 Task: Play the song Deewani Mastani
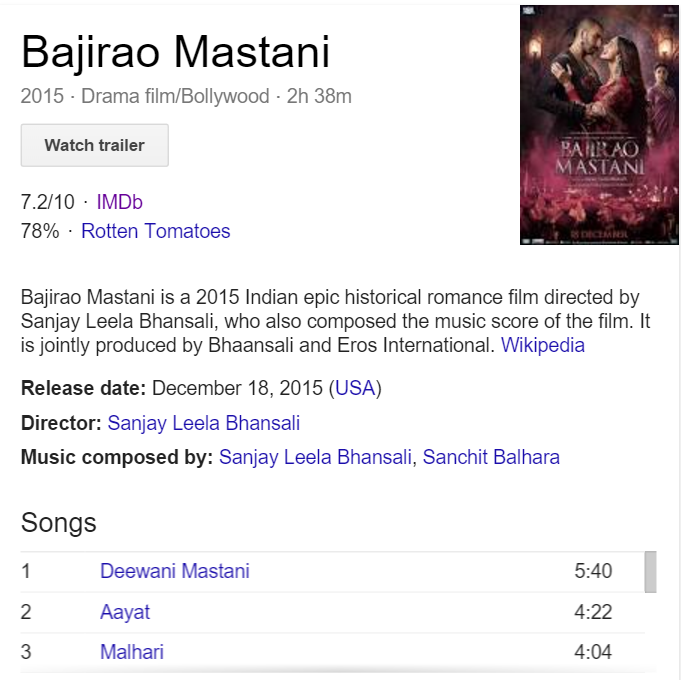(x=175, y=571)
